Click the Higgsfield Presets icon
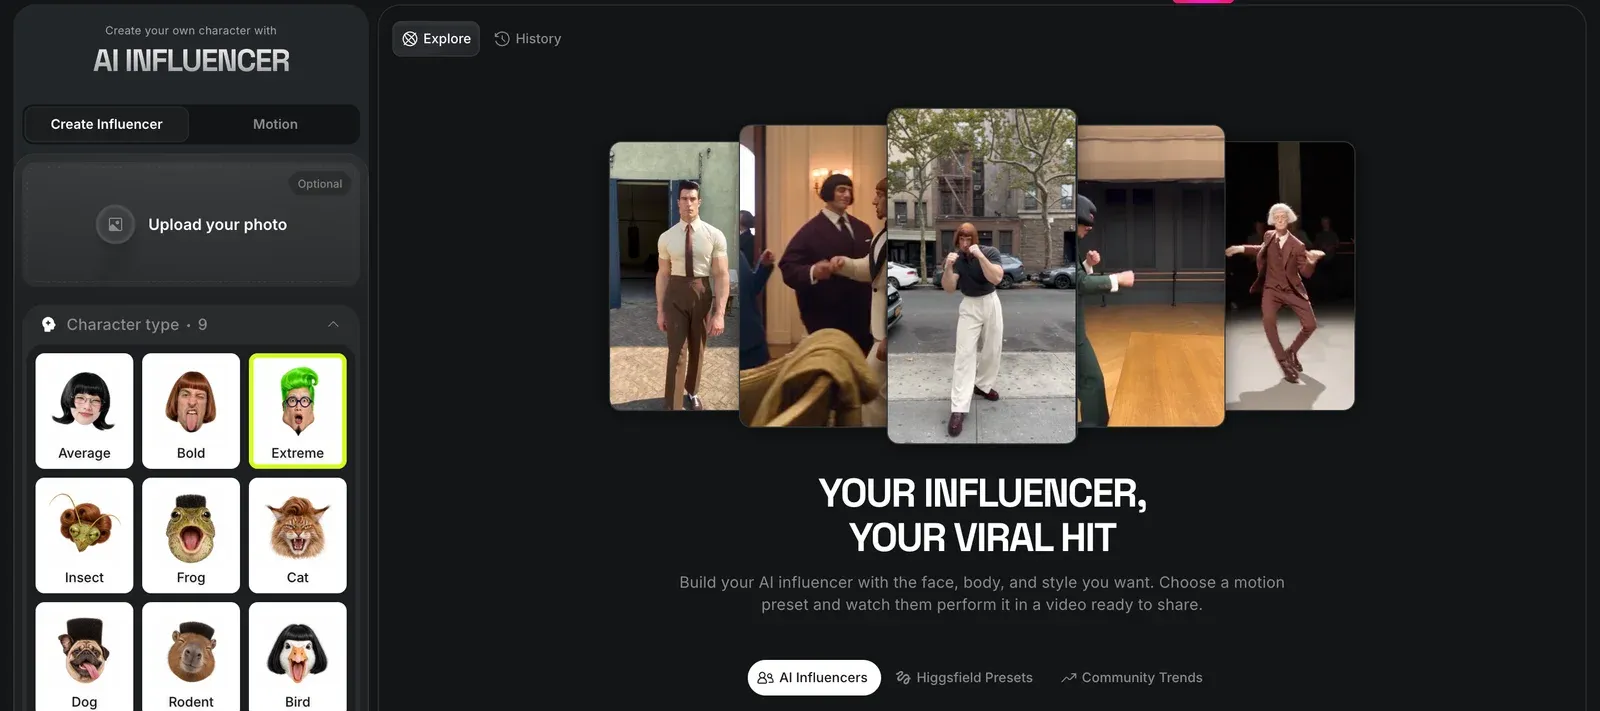The width and height of the screenshot is (1600, 711). pyautogui.click(x=903, y=678)
